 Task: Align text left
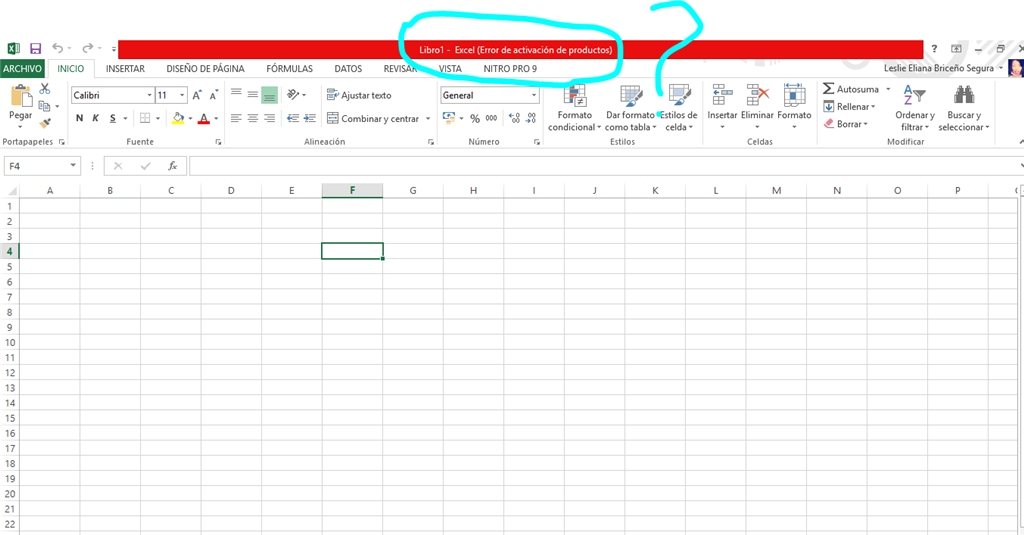236,118
